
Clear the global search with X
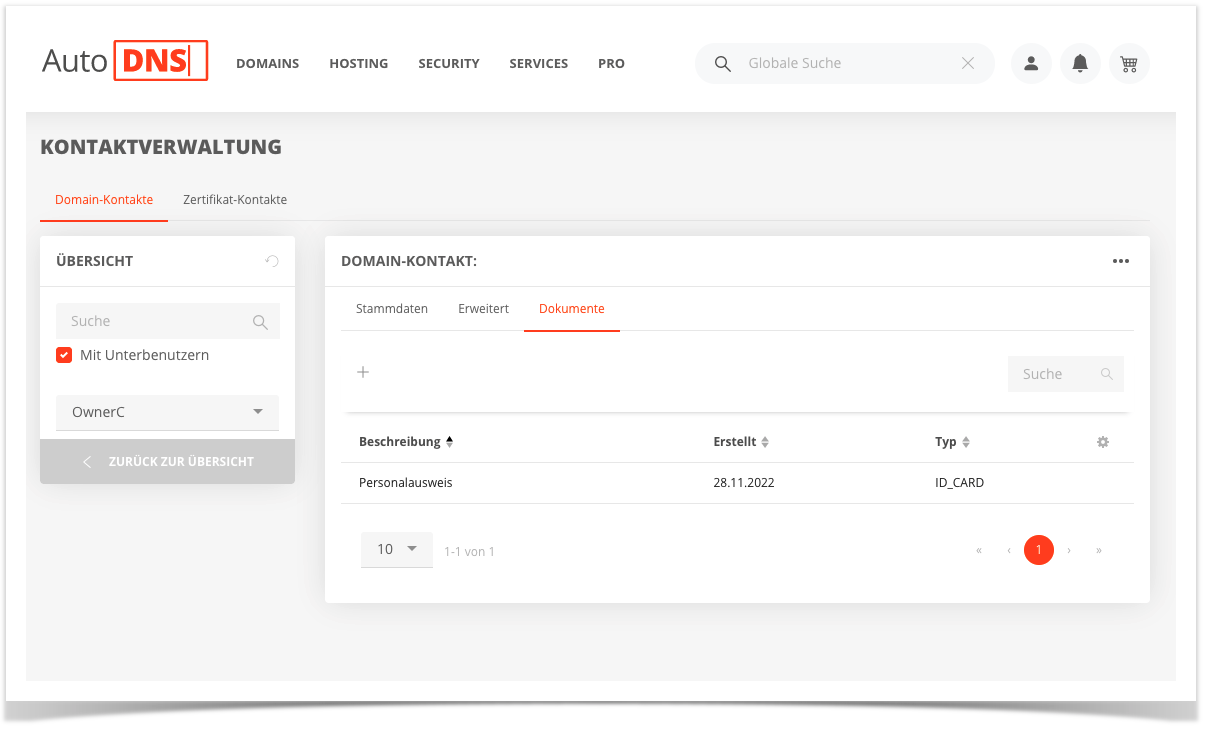[968, 63]
